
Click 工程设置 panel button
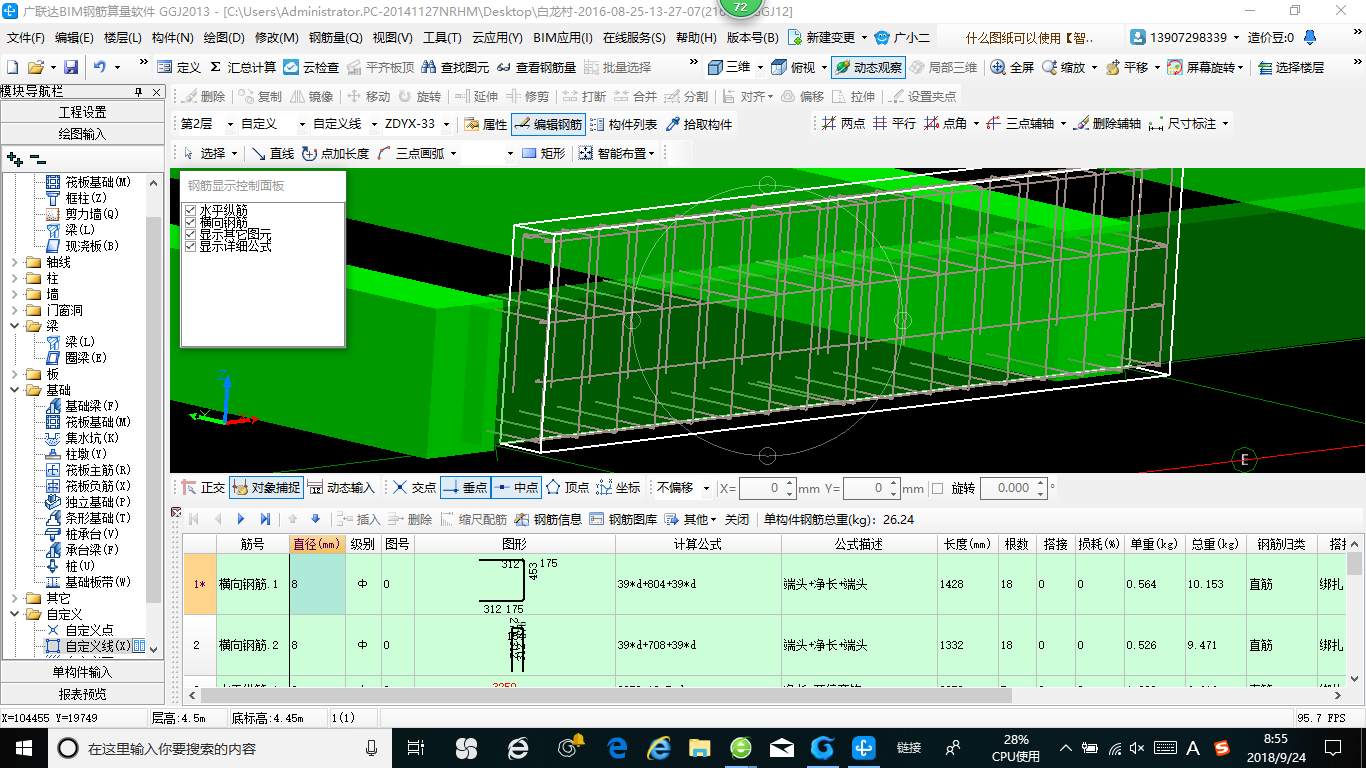[82, 112]
